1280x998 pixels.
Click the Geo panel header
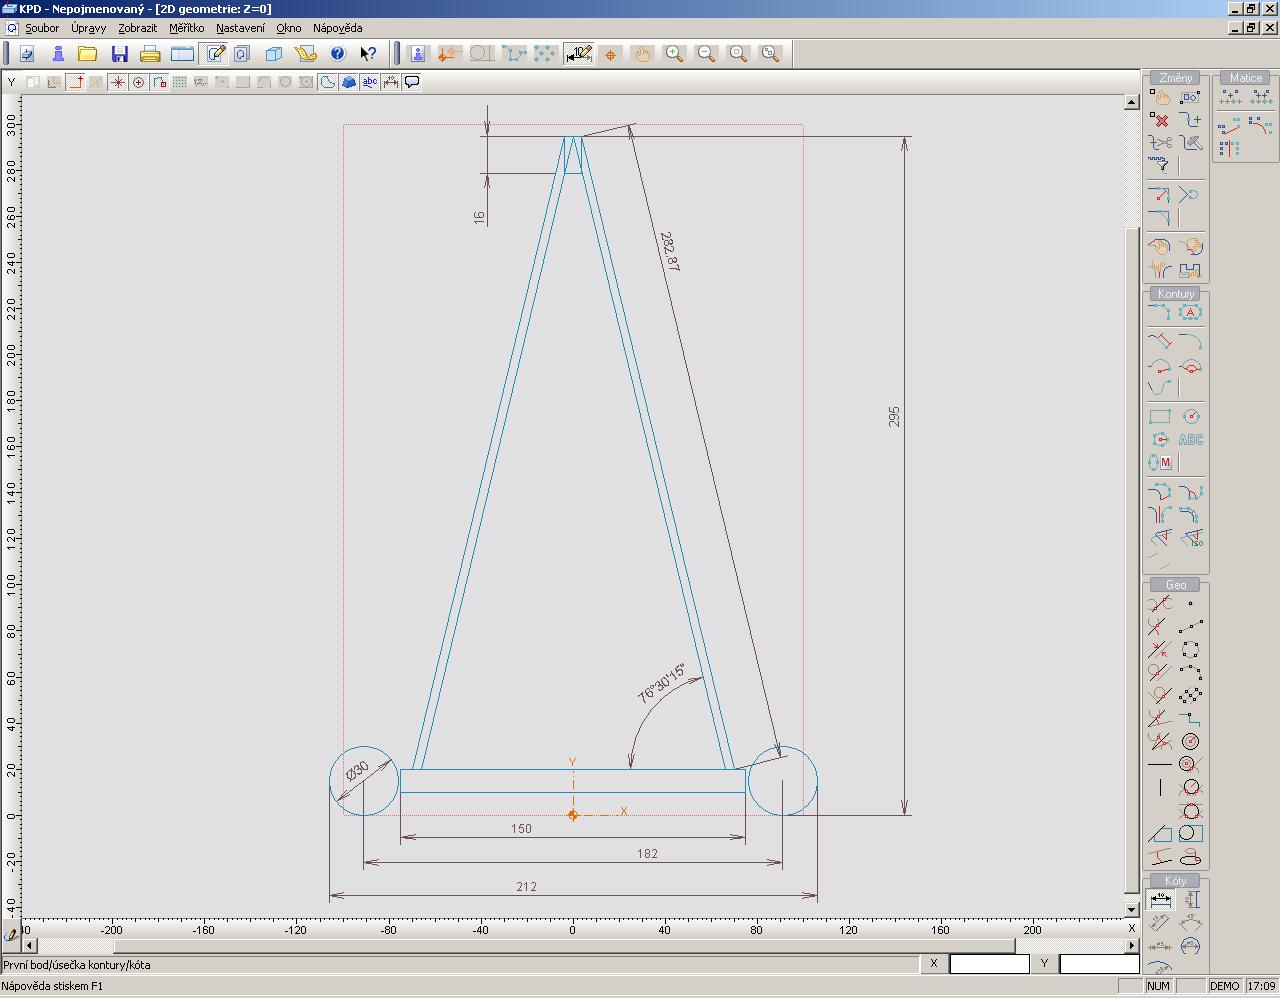coord(1175,585)
